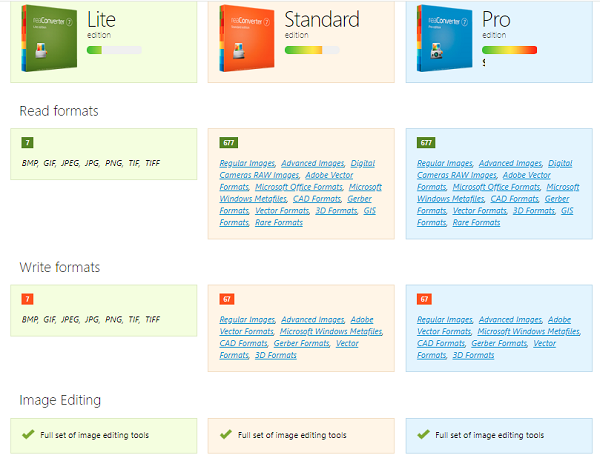Open Regular Images link in Standard read formats
This screenshot has height=461, width=600.
[x=247, y=163]
